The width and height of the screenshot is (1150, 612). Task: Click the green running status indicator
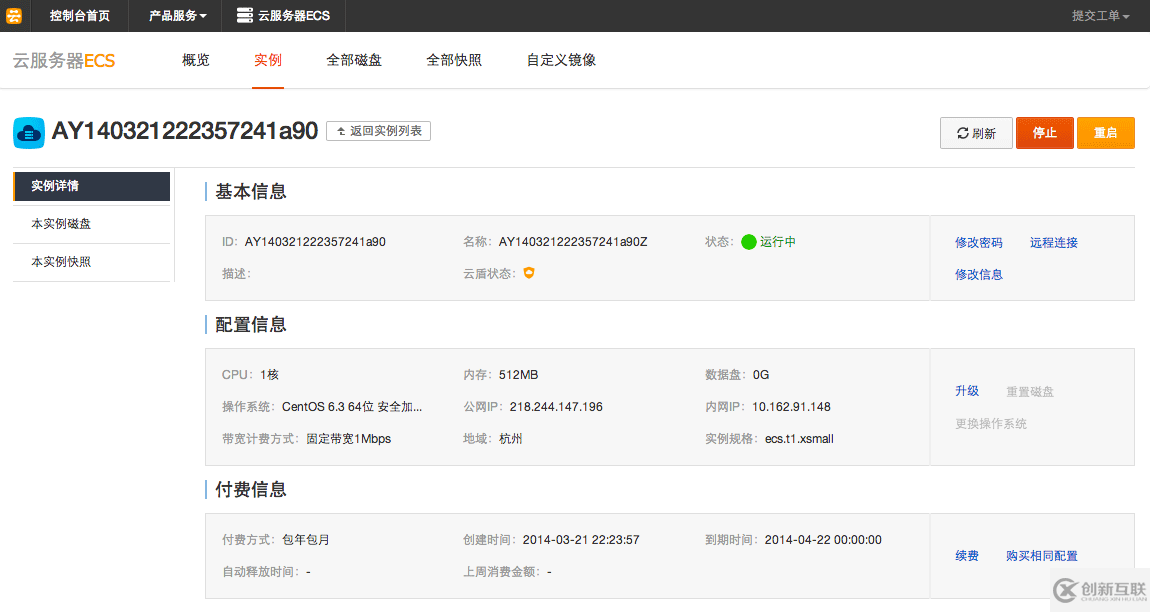[x=749, y=242]
